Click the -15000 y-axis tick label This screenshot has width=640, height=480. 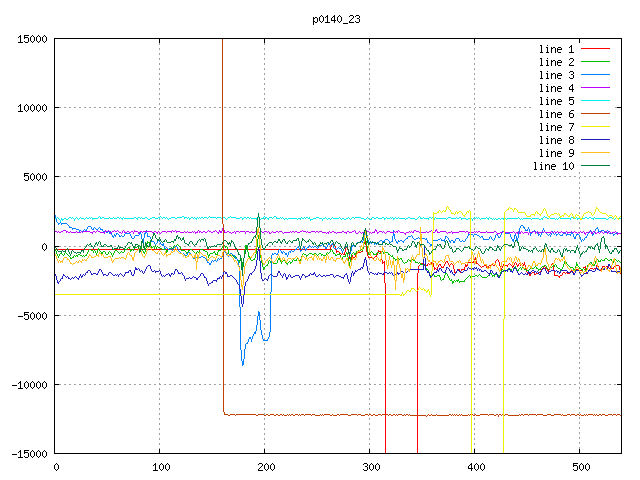[28, 453]
